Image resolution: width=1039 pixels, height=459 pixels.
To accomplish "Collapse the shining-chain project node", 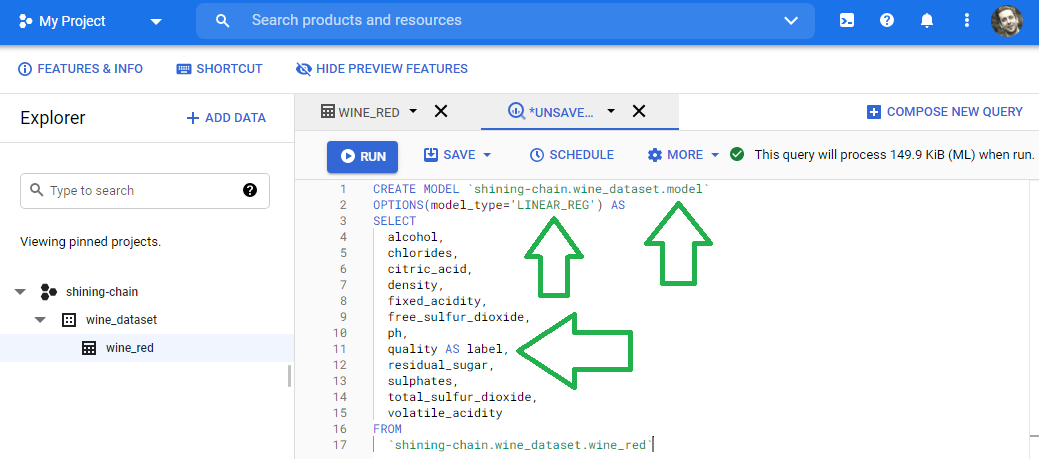I will pos(20,291).
